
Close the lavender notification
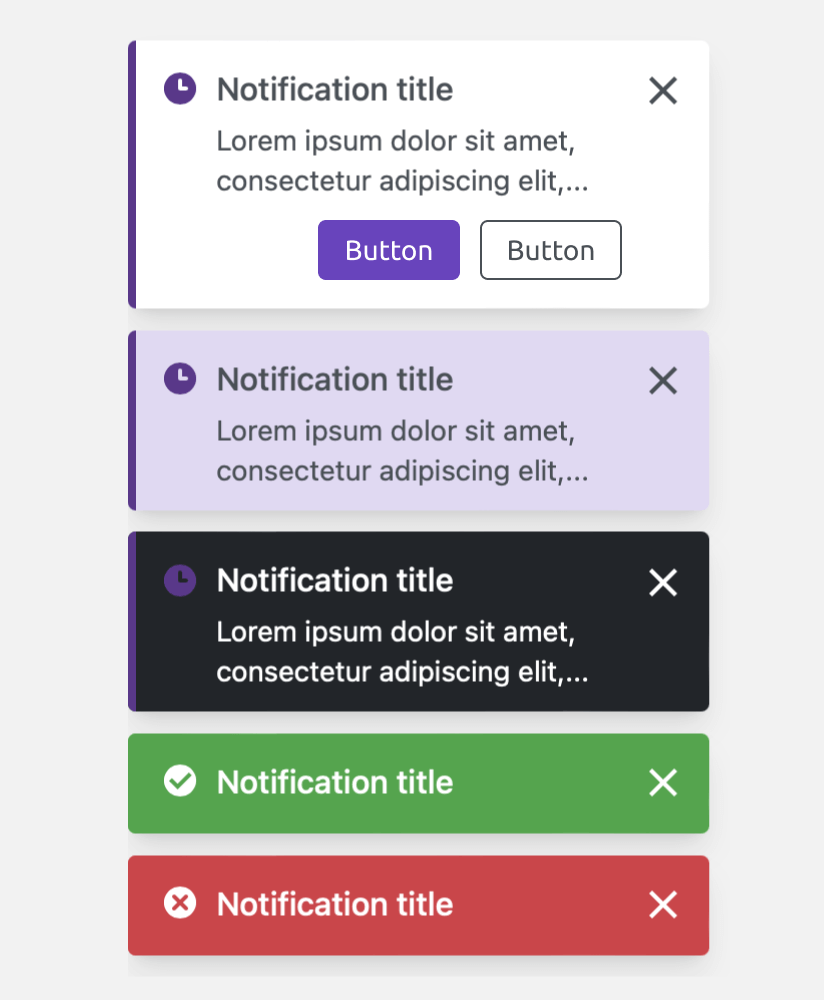coord(663,380)
